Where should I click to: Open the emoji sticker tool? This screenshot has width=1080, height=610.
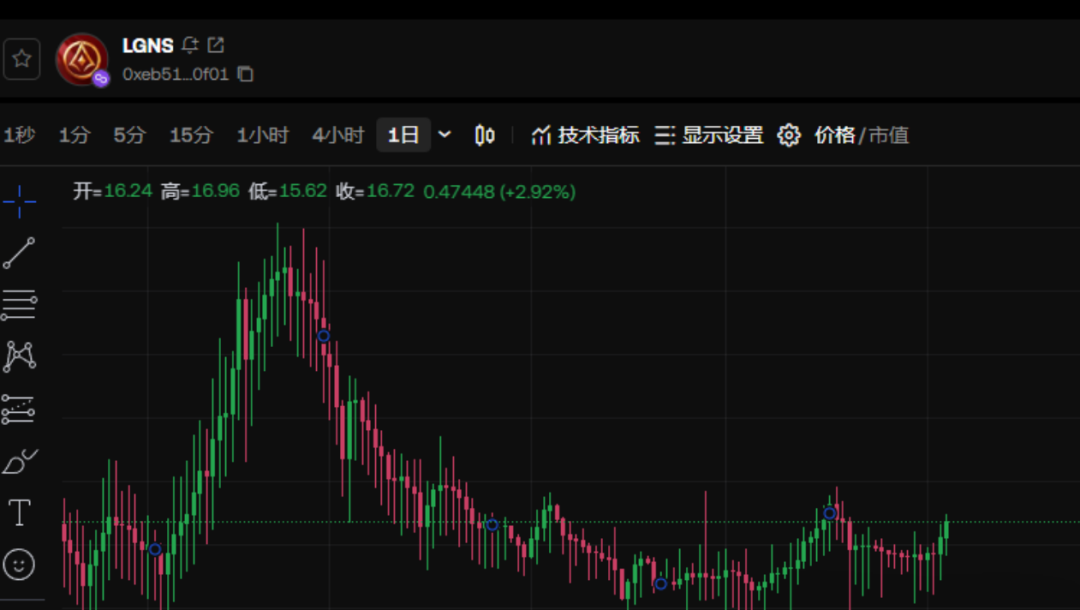tap(19, 565)
